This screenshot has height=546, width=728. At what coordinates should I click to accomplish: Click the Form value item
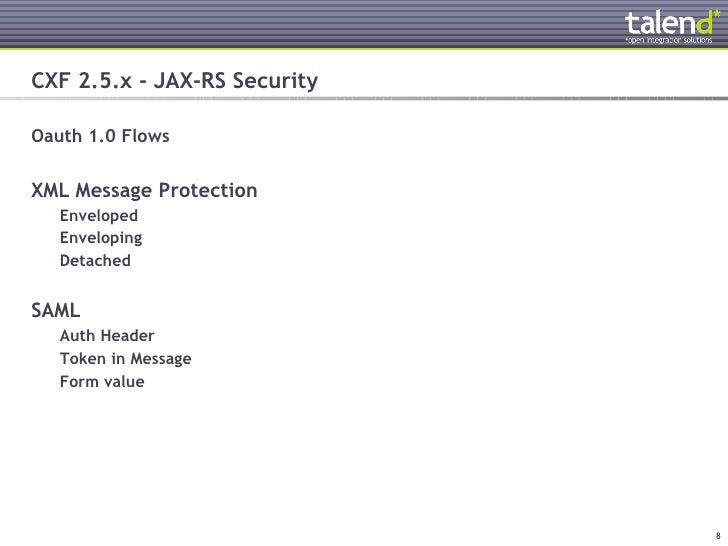click(x=102, y=382)
